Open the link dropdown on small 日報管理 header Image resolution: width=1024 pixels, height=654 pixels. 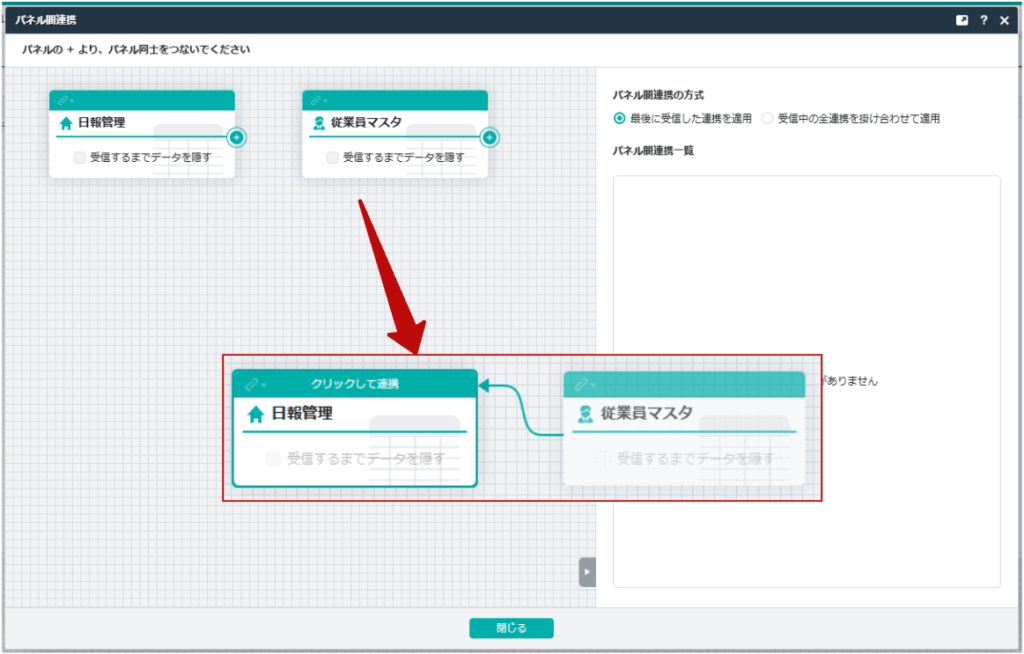point(66,100)
